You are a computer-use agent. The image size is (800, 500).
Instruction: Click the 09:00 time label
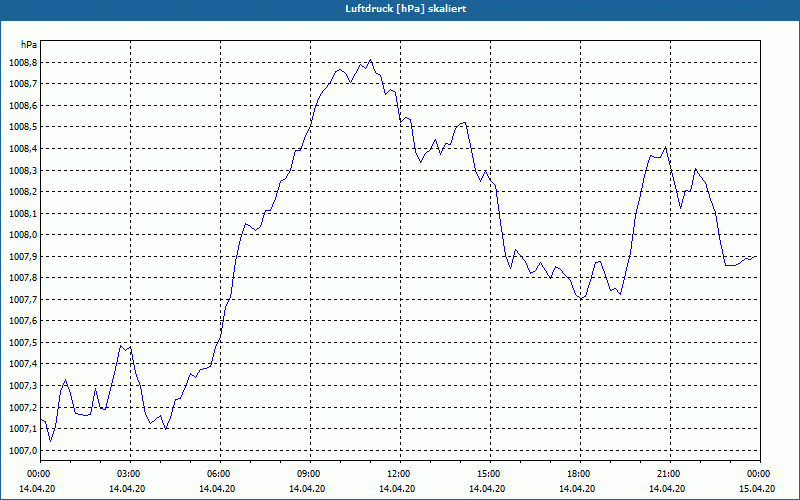coord(308,474)
